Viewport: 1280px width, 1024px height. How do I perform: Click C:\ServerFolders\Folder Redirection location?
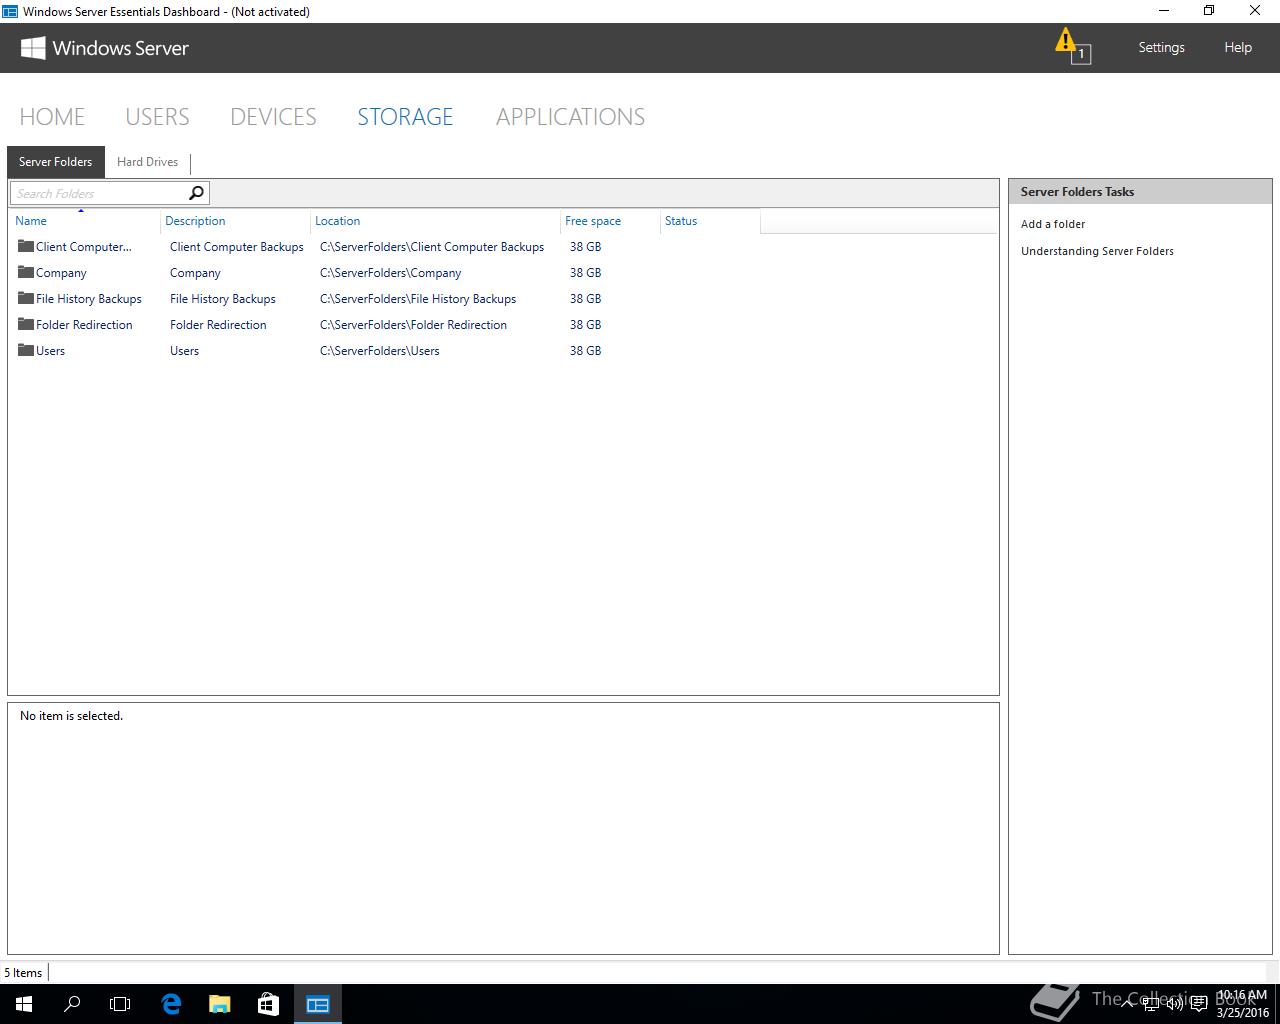pos(413,325)
